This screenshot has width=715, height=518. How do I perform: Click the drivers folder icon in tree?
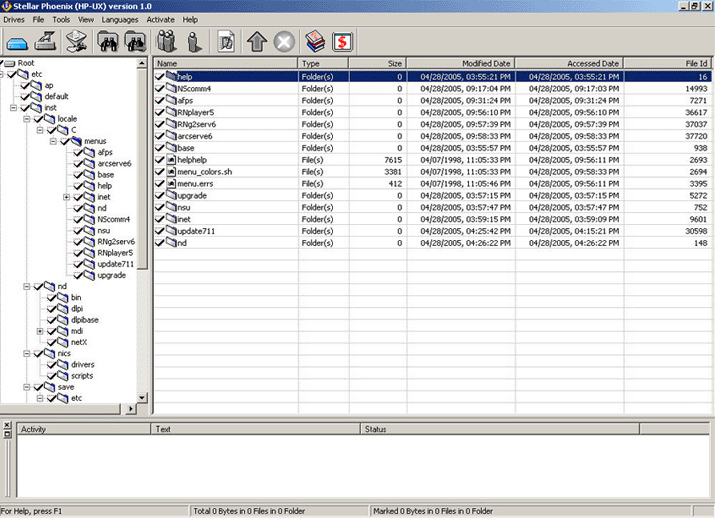click(x=63, y=364)
